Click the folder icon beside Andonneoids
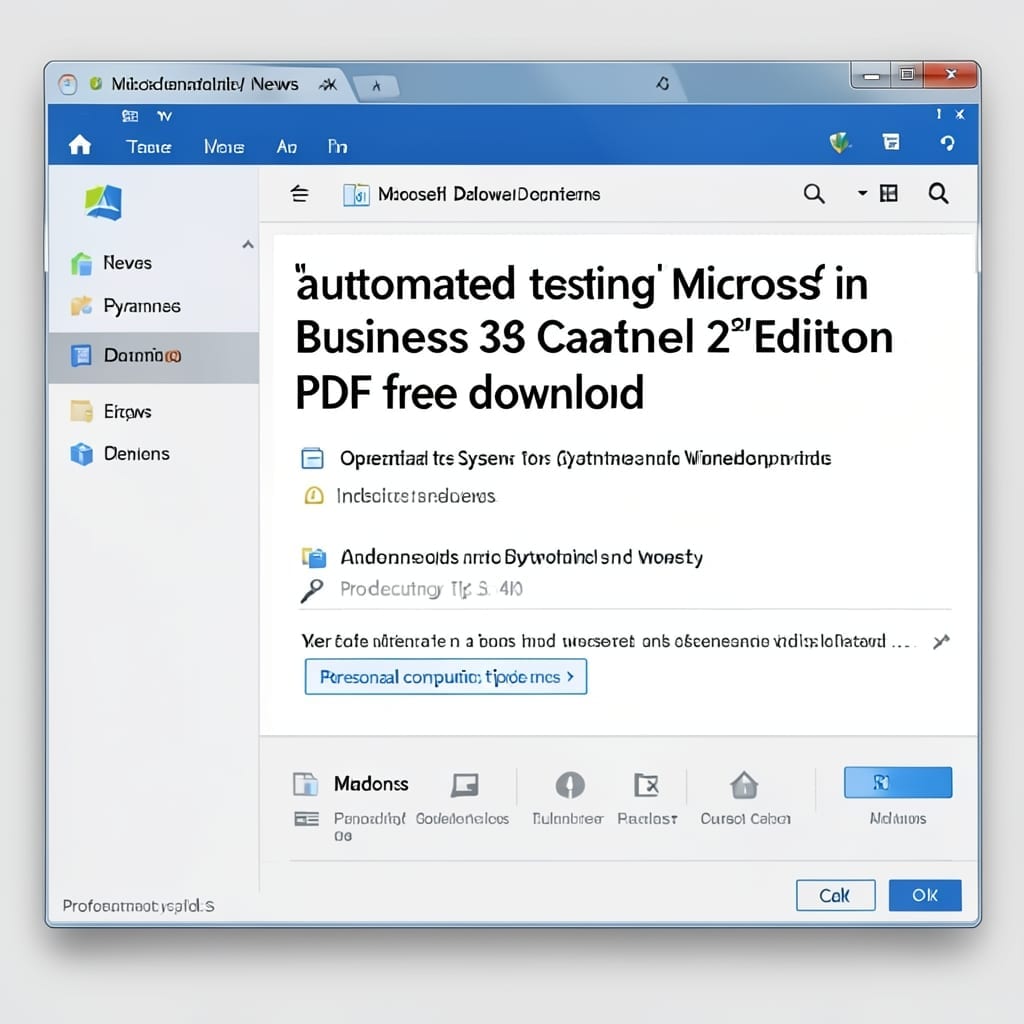This screenshot has height=1024, width=1024. tap(313, 557)
